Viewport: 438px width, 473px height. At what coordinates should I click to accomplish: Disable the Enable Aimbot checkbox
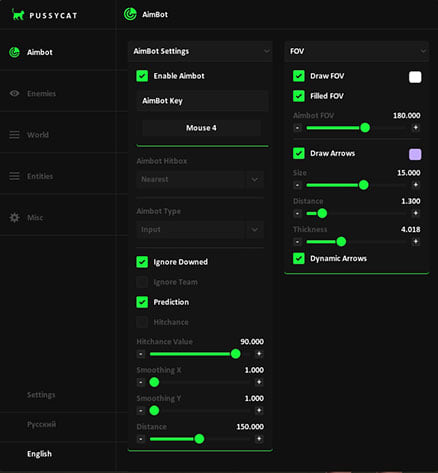[142, 76]
